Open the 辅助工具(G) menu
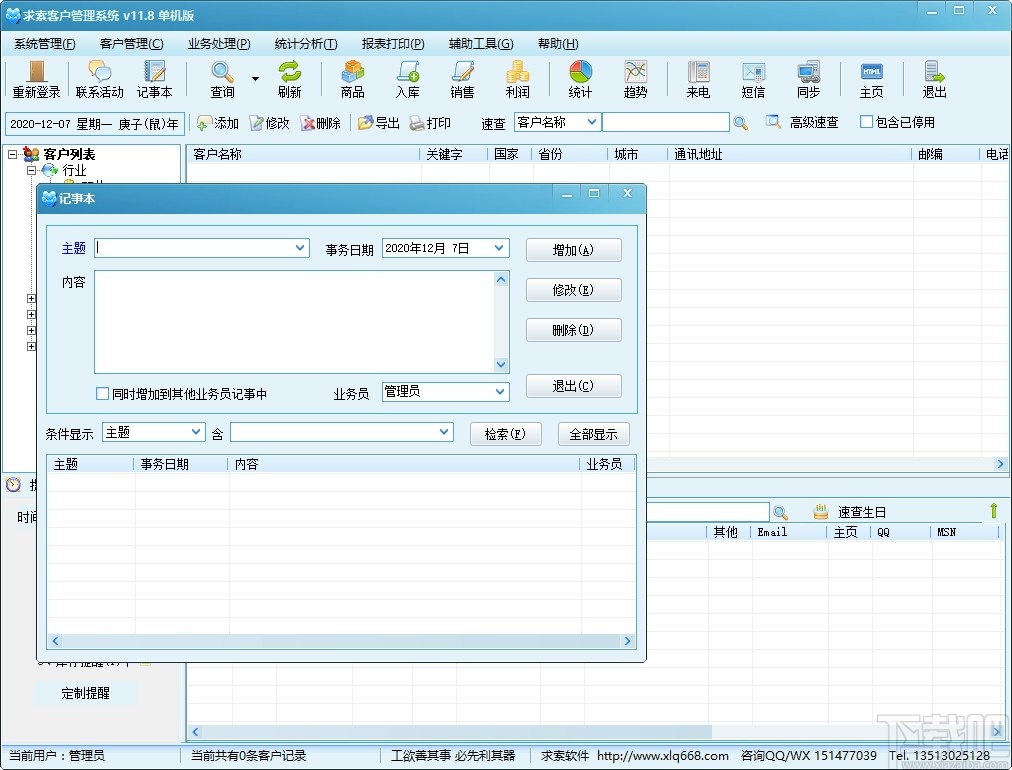 [x=481, y=44]
